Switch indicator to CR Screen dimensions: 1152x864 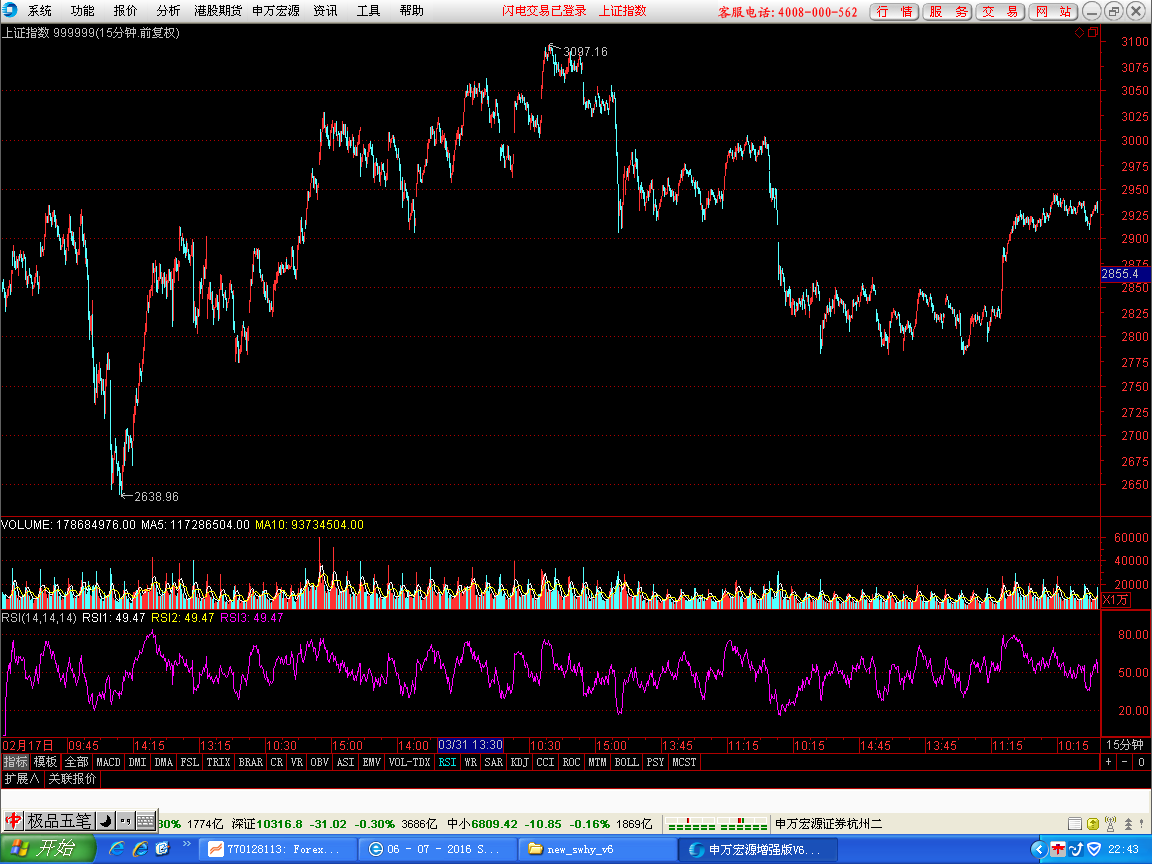coord(276,762)
